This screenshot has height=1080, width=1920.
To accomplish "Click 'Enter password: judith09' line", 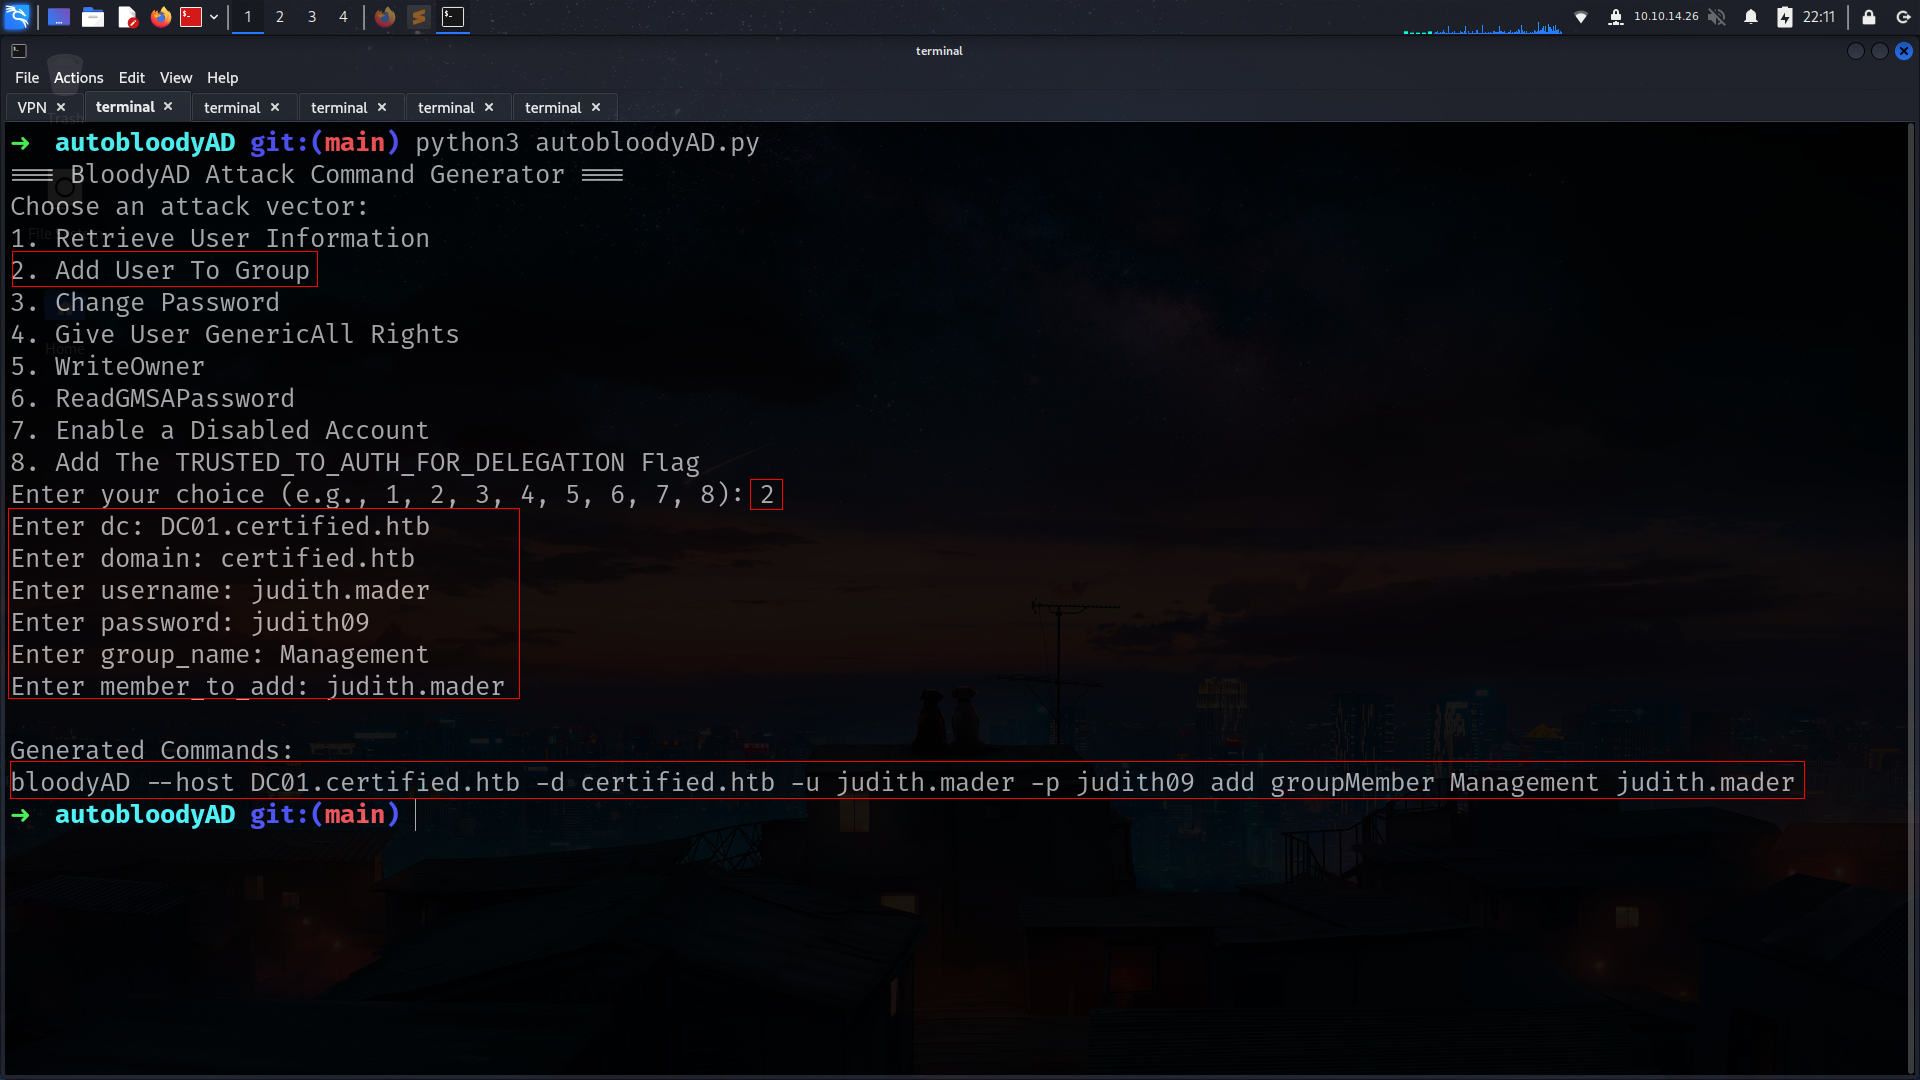I will tap(190, 623).
